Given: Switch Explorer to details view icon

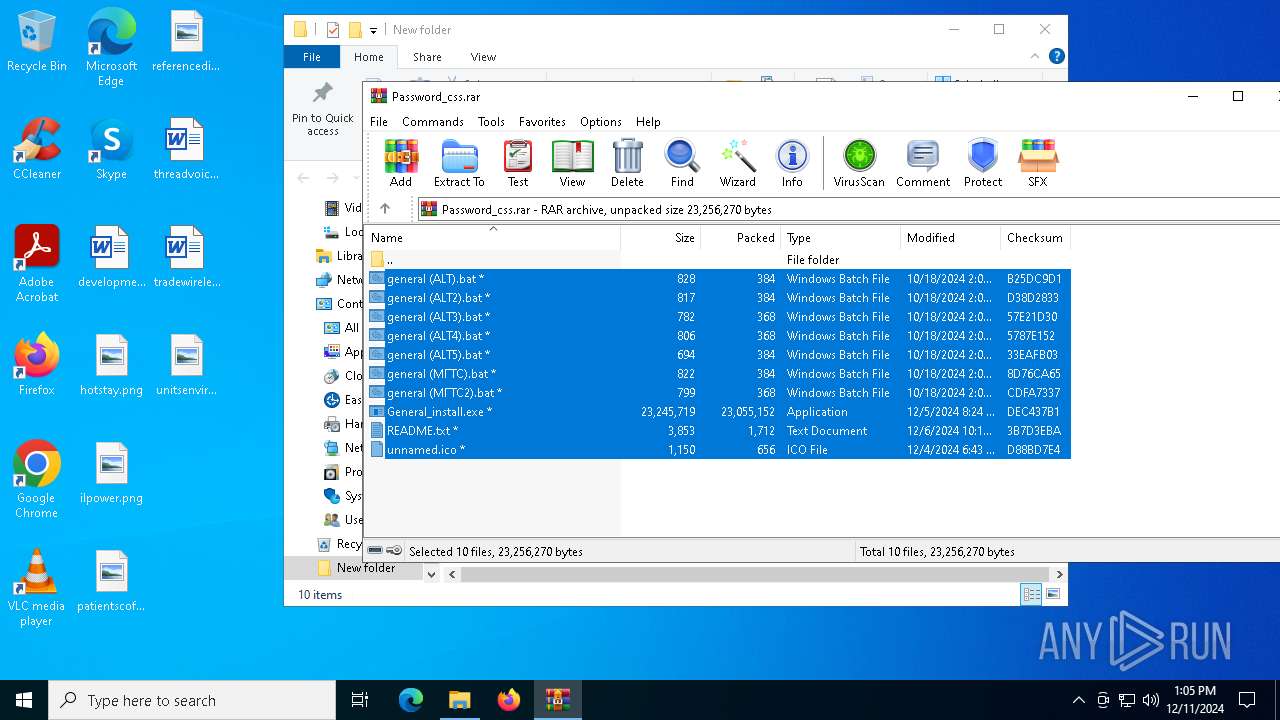Looking at the screenshot, I should (1031, 595).
